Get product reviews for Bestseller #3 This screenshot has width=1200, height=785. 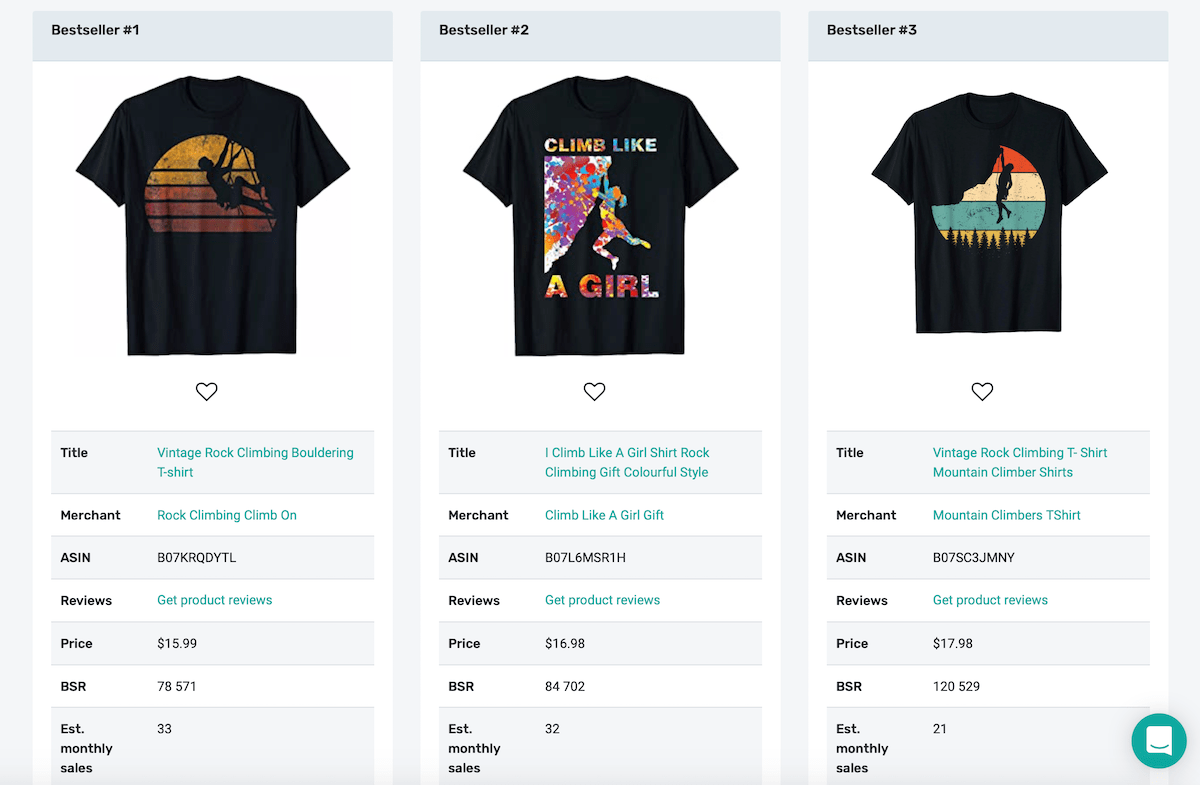990,600
